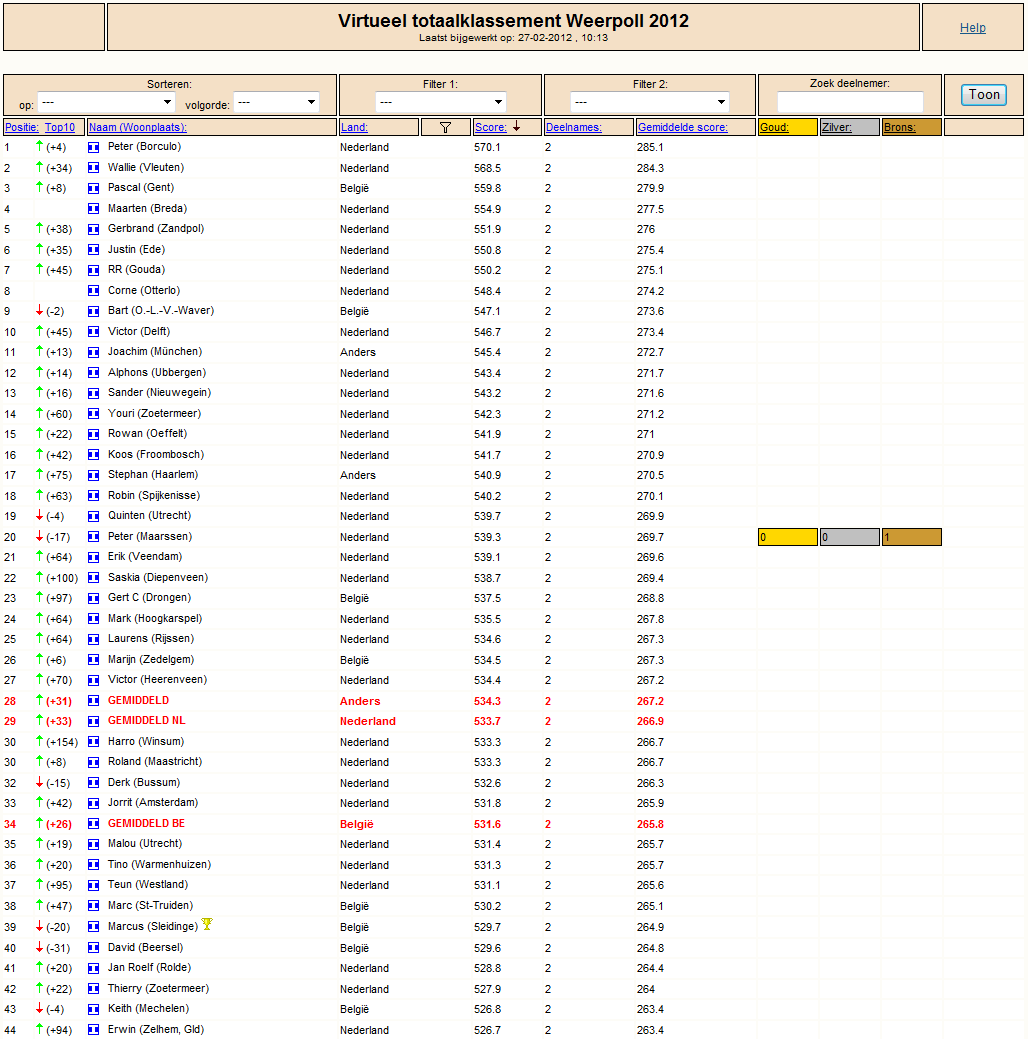
Task: Click the name 'Roland (Maastricht)'
Action: click(x=155, y=762)
